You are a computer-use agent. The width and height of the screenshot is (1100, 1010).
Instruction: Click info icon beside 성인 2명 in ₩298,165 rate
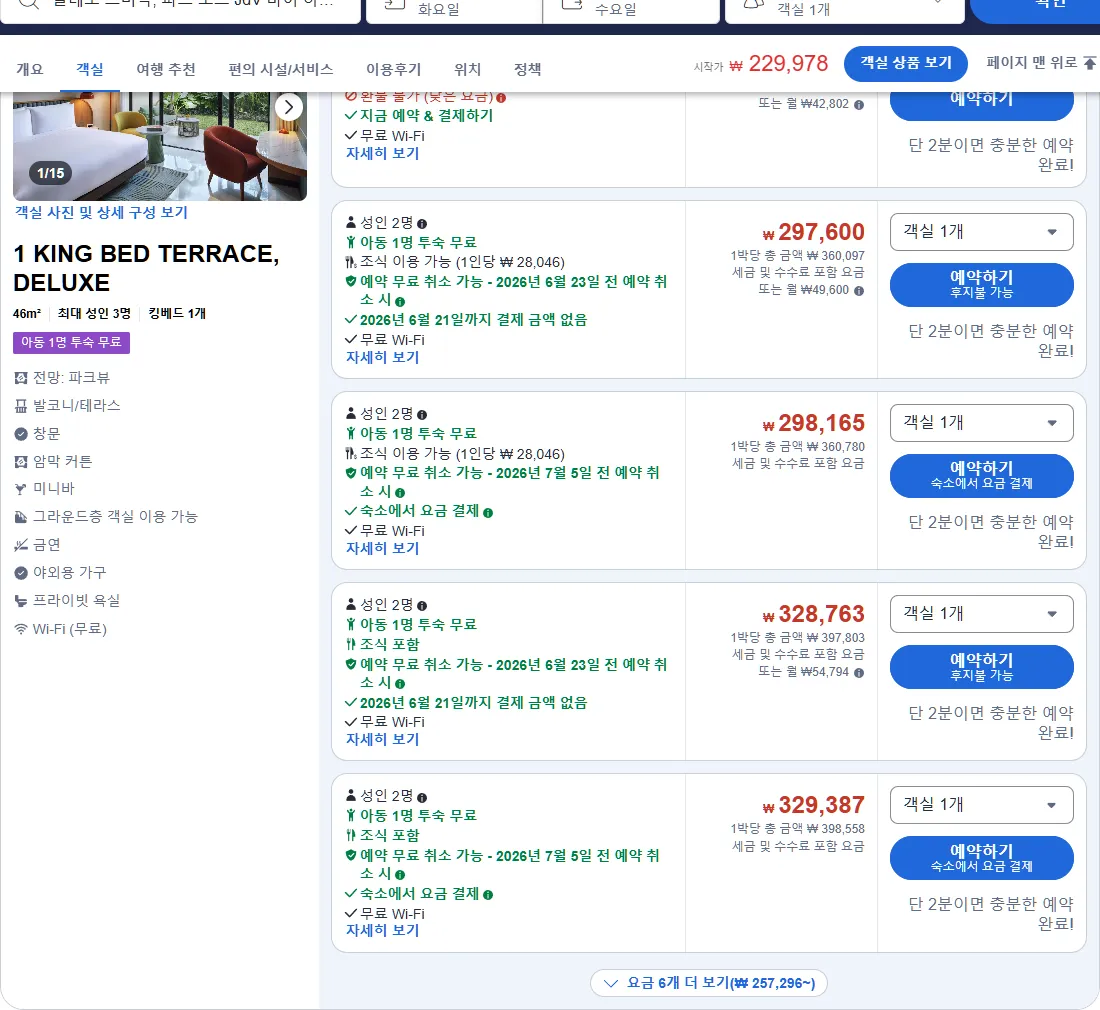click(x=422, y=415)
